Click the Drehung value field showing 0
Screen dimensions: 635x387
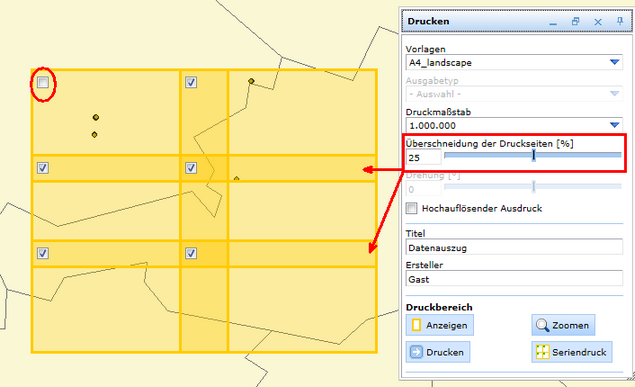pos(424,189)
